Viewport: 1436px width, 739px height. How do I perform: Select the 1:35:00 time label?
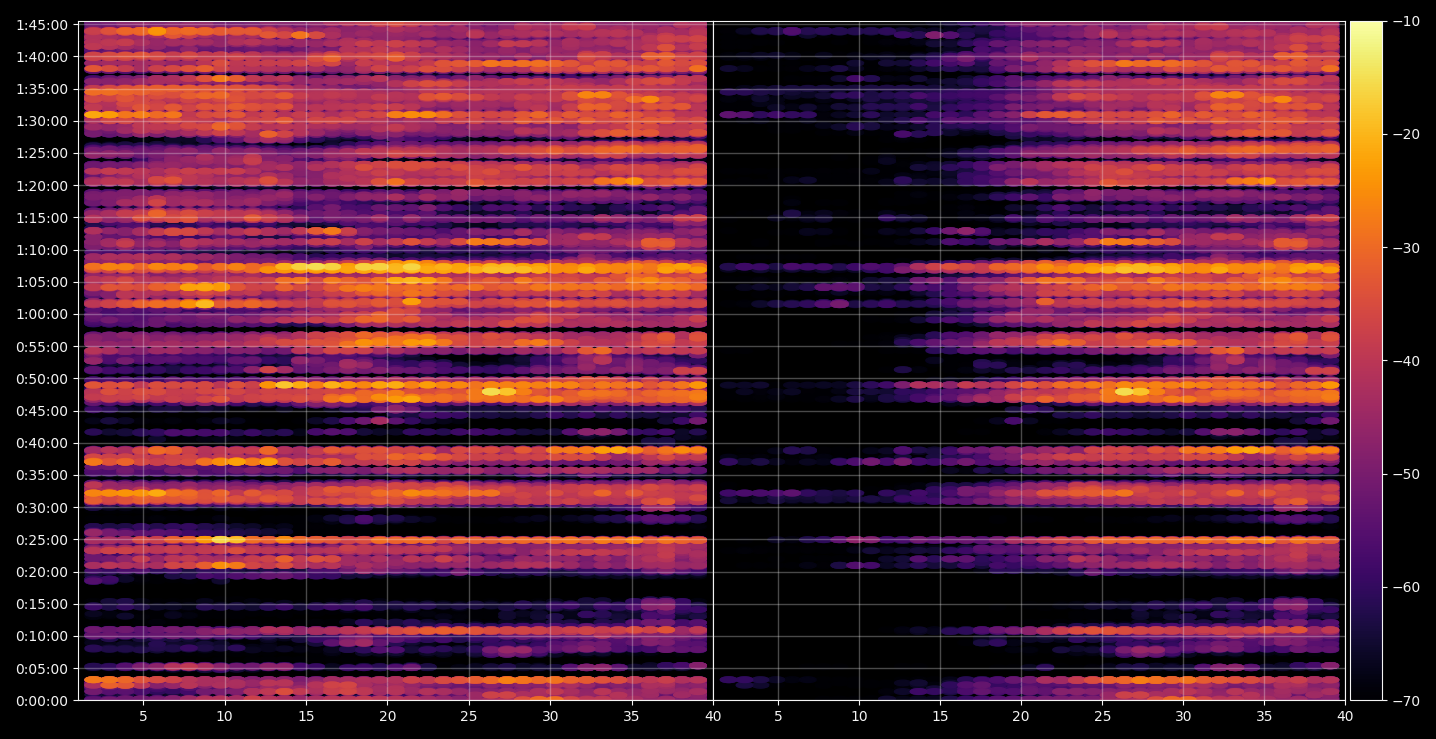pyautogui.click(x=42, y=88)
